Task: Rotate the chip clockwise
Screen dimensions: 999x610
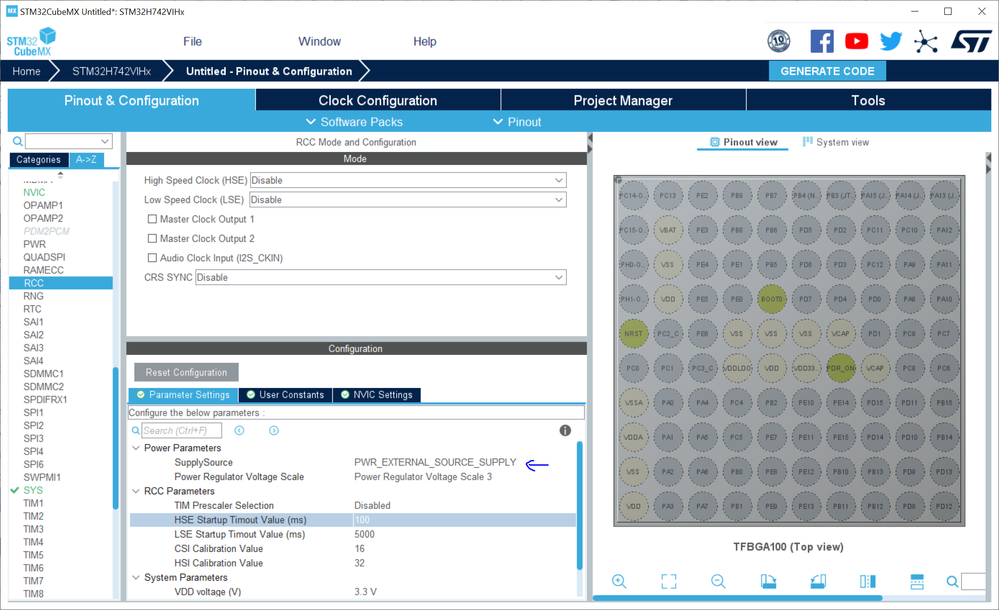Action: pos(768,581)
